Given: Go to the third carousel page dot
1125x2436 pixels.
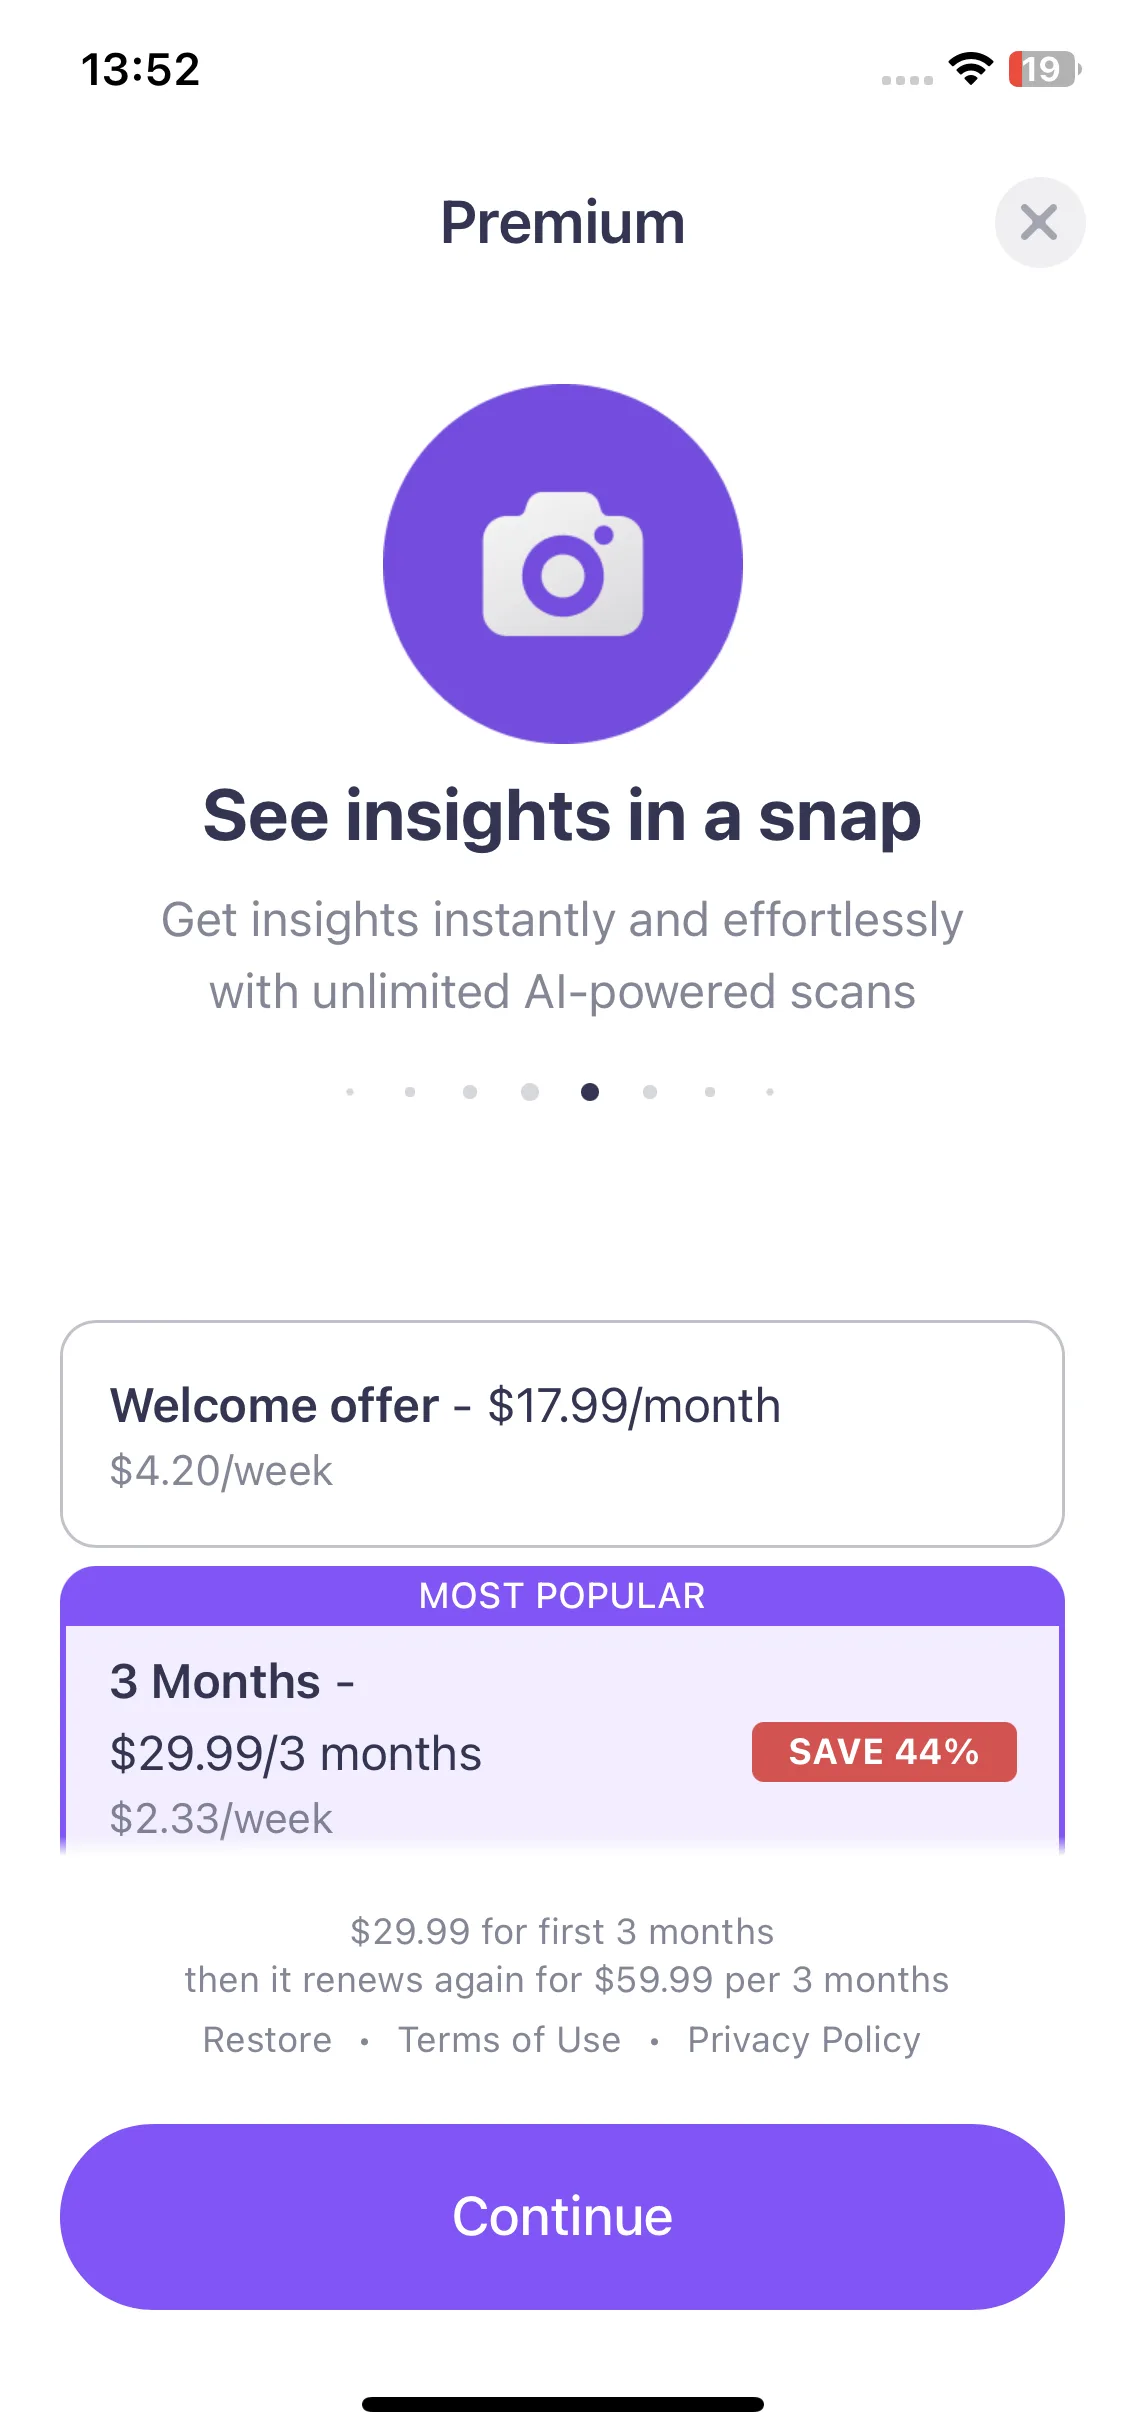Looking at the screenshot, I should [x=470, y=1092].
